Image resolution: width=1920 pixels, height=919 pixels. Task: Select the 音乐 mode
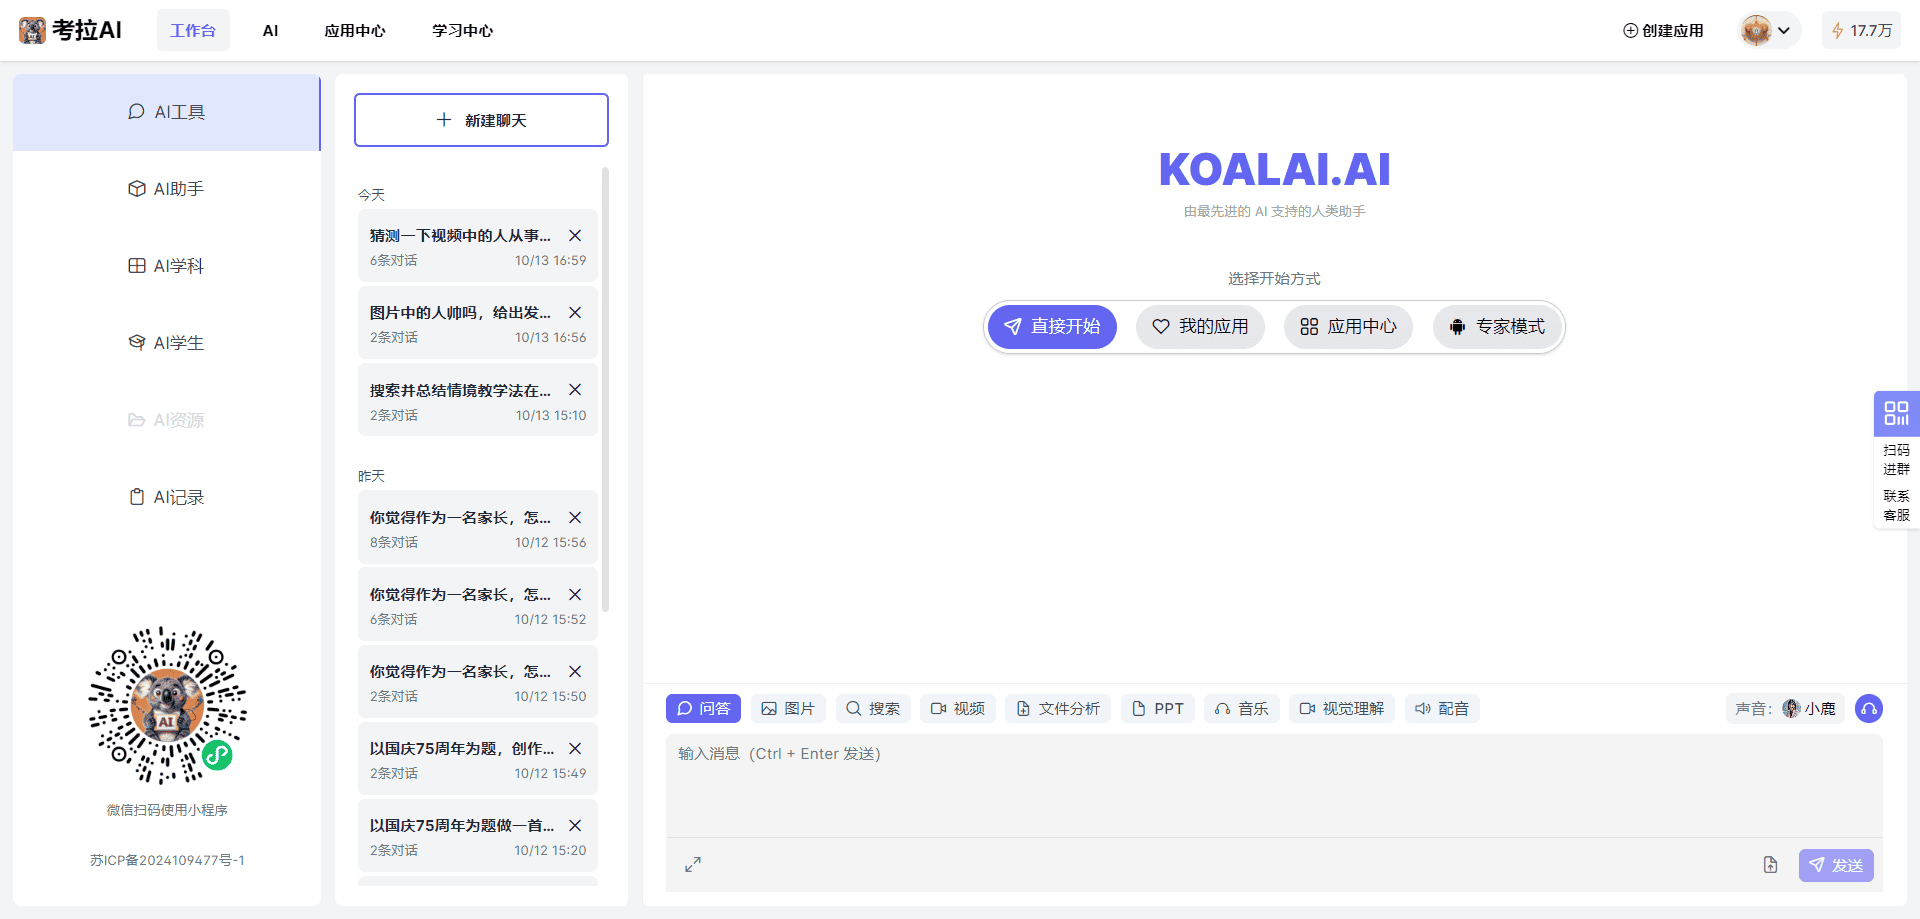(1242, 709)
